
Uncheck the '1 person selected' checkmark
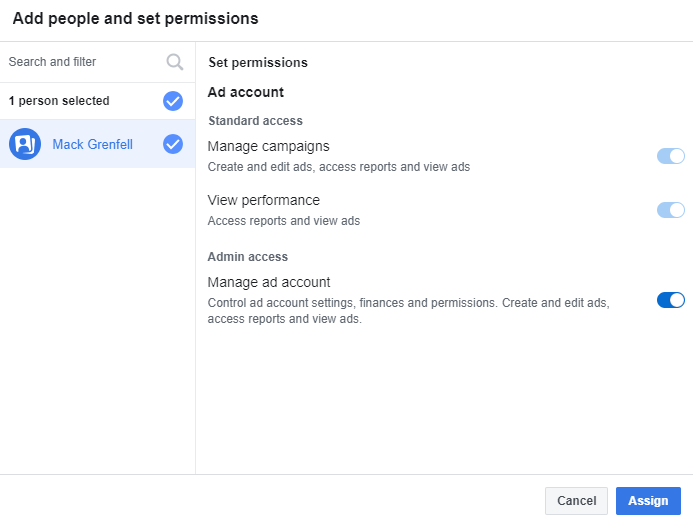[x=173, y=101]
